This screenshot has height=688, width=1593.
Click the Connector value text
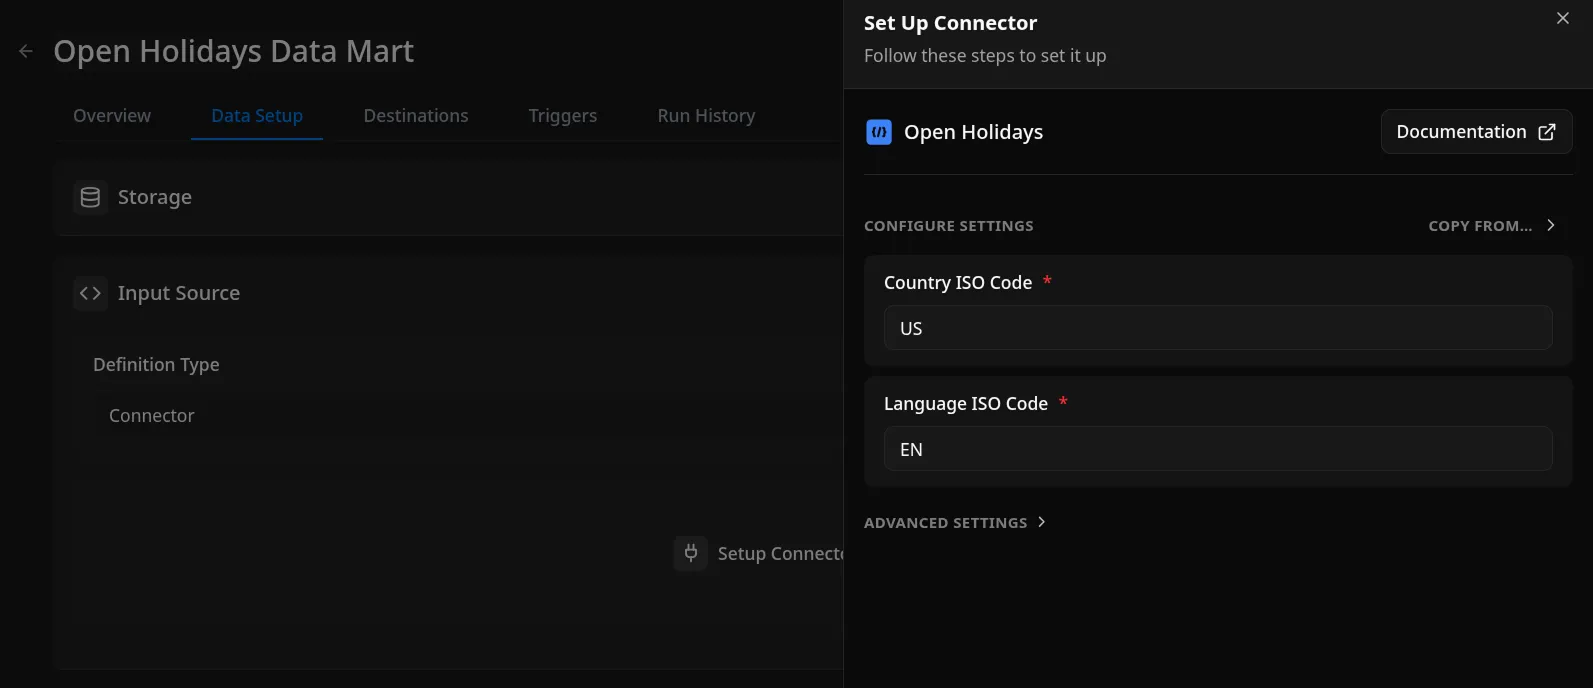[x=152, y=415]
